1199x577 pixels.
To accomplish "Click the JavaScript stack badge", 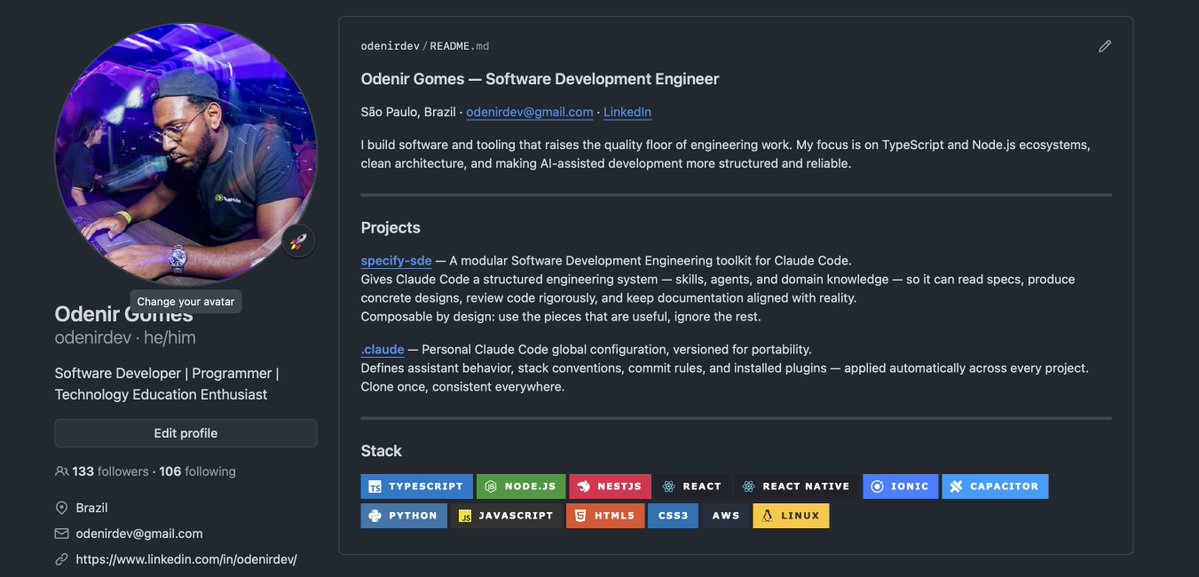I will pyautogui.click(x=507, y=516).
